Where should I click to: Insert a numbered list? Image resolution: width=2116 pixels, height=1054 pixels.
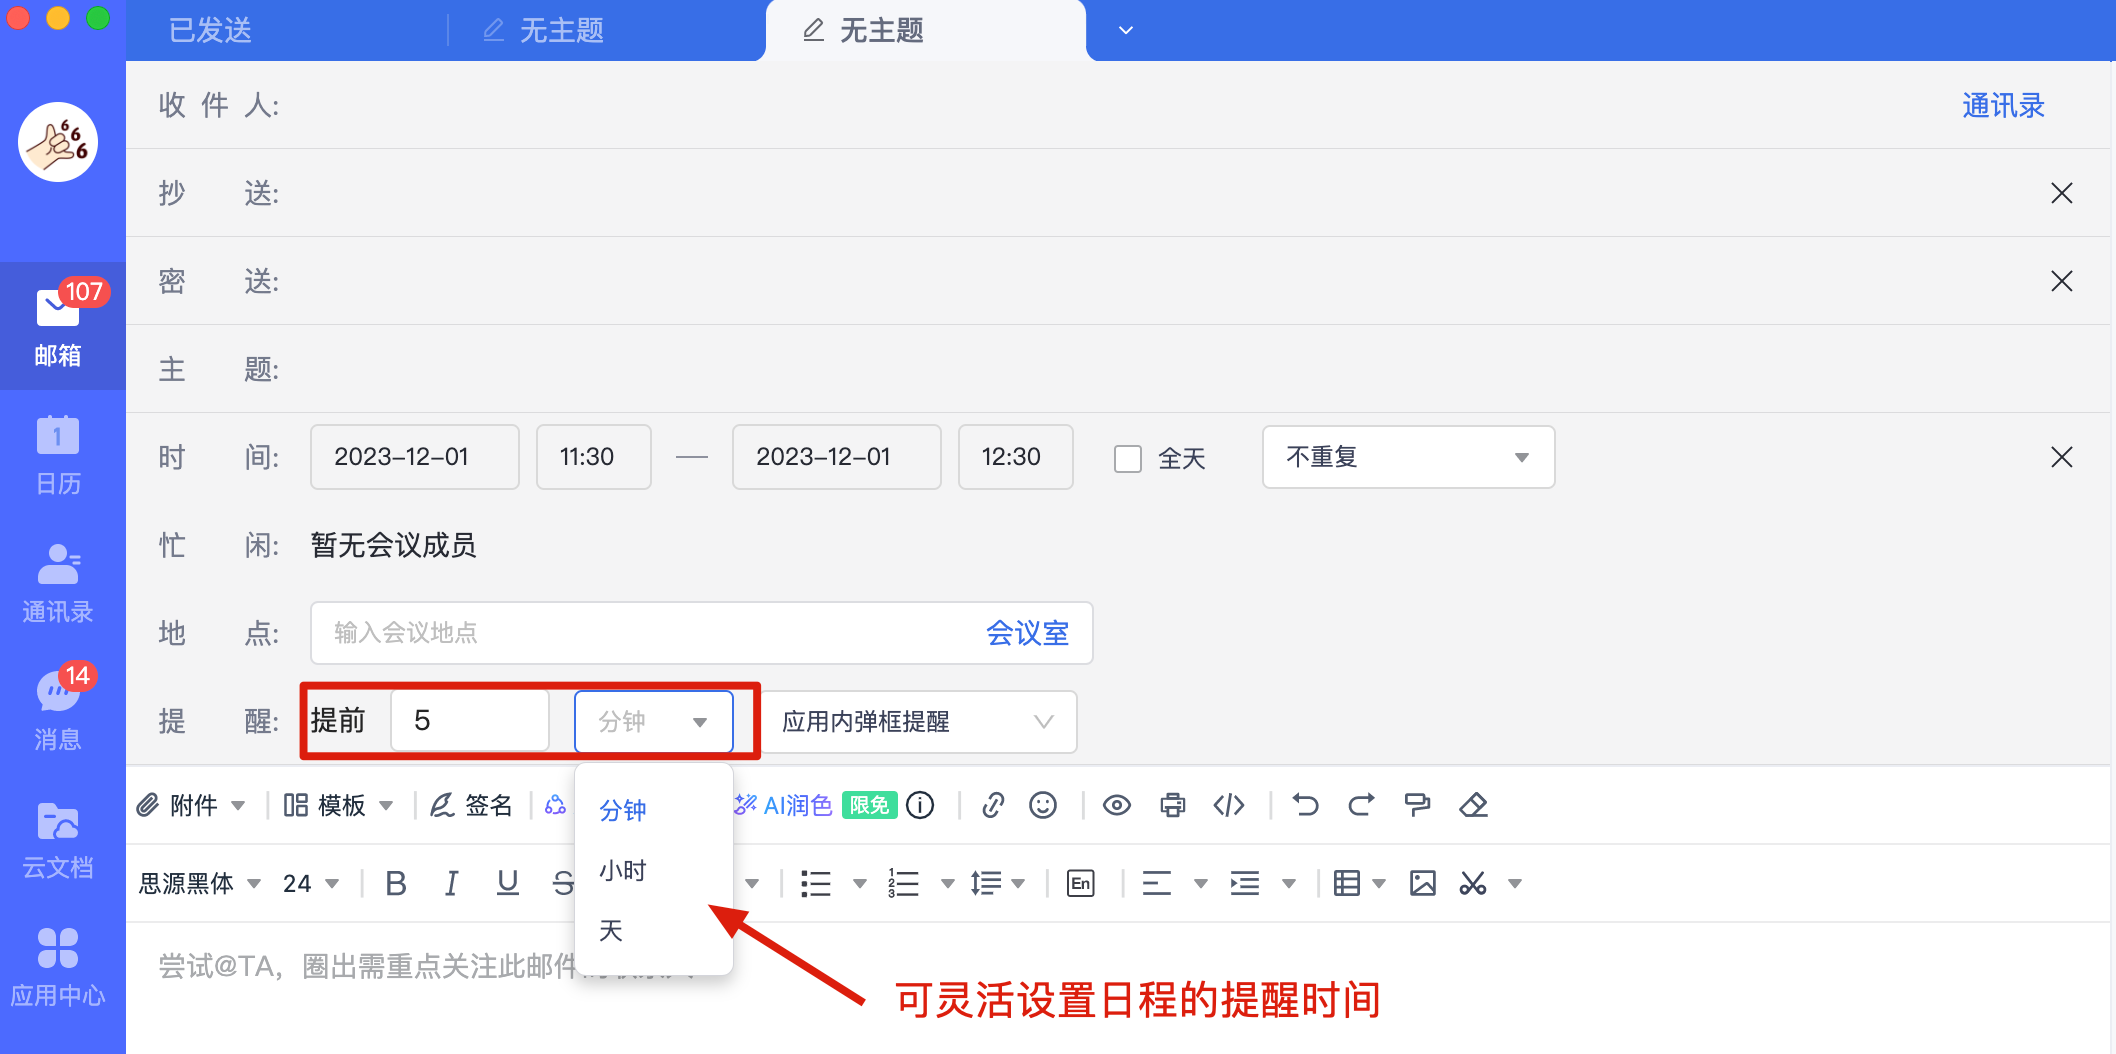coord(903,883)
